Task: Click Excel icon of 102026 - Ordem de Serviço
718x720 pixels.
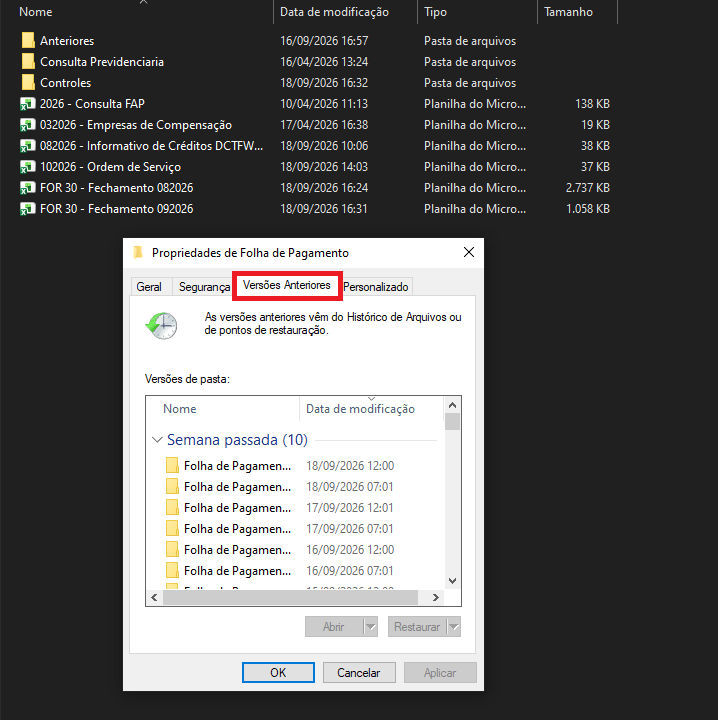Action: point(28,167)
